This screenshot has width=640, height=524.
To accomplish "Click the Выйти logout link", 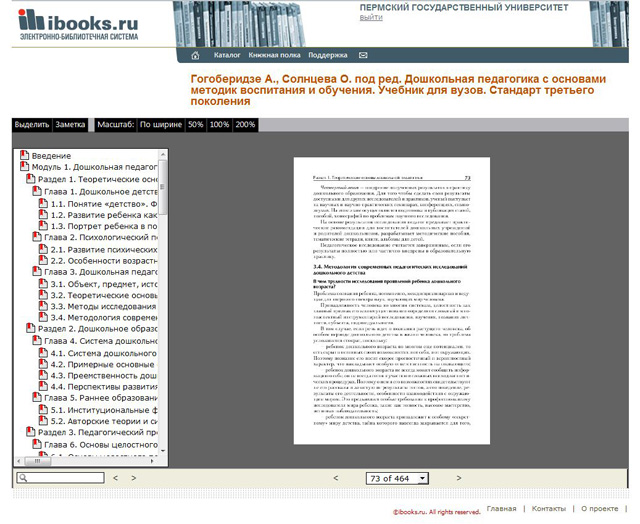I will pyautogui.click(x=371, y=18).
